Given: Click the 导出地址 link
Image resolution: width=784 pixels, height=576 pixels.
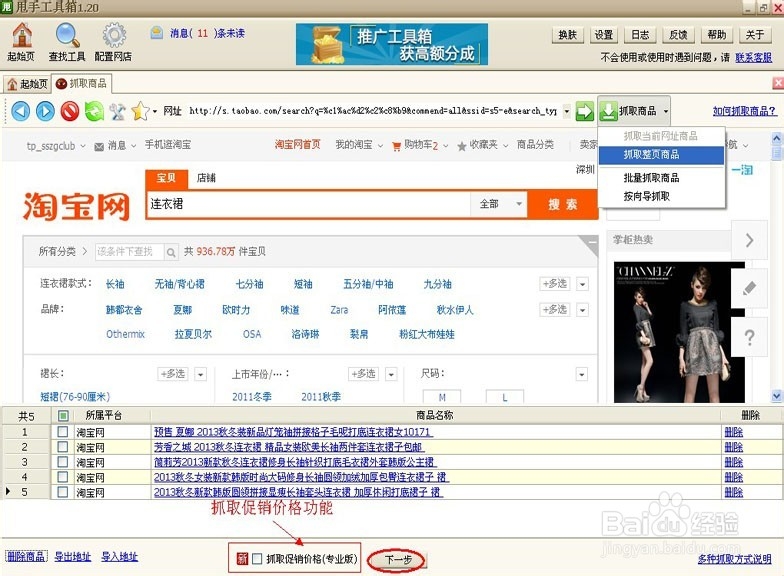Looking at the screenshot, I should (72, 556).
